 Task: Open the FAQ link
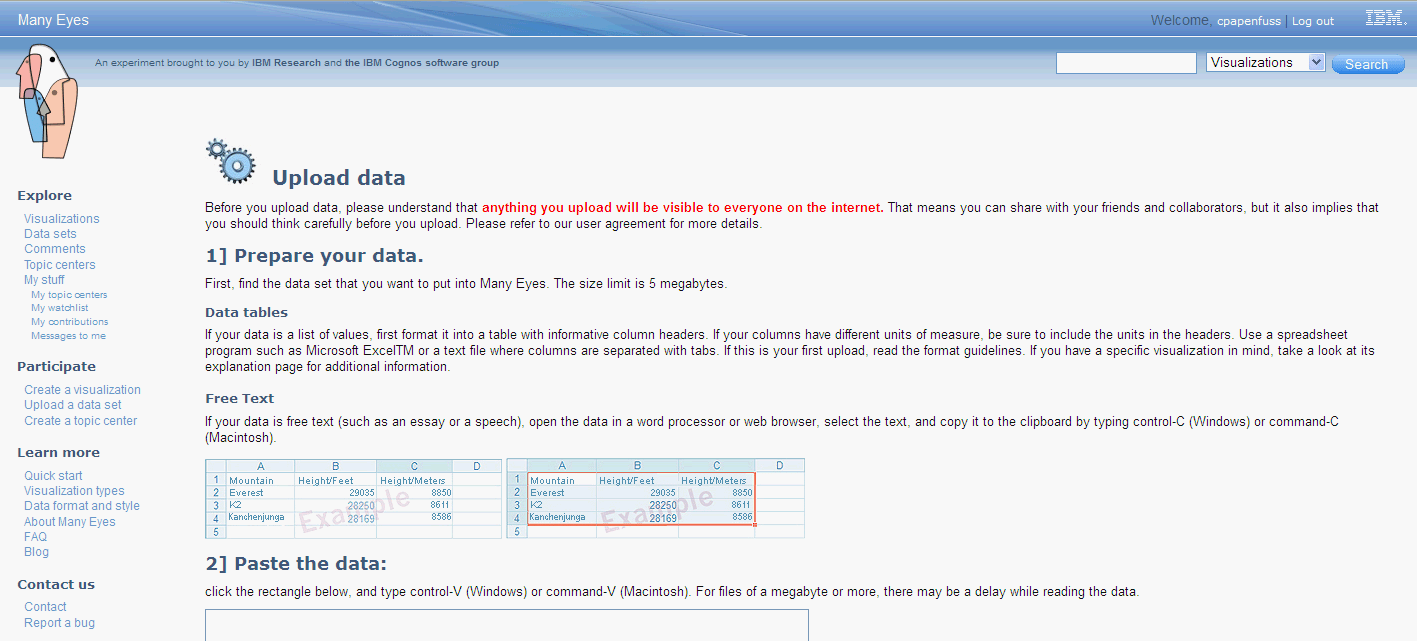tap(36, 537)
